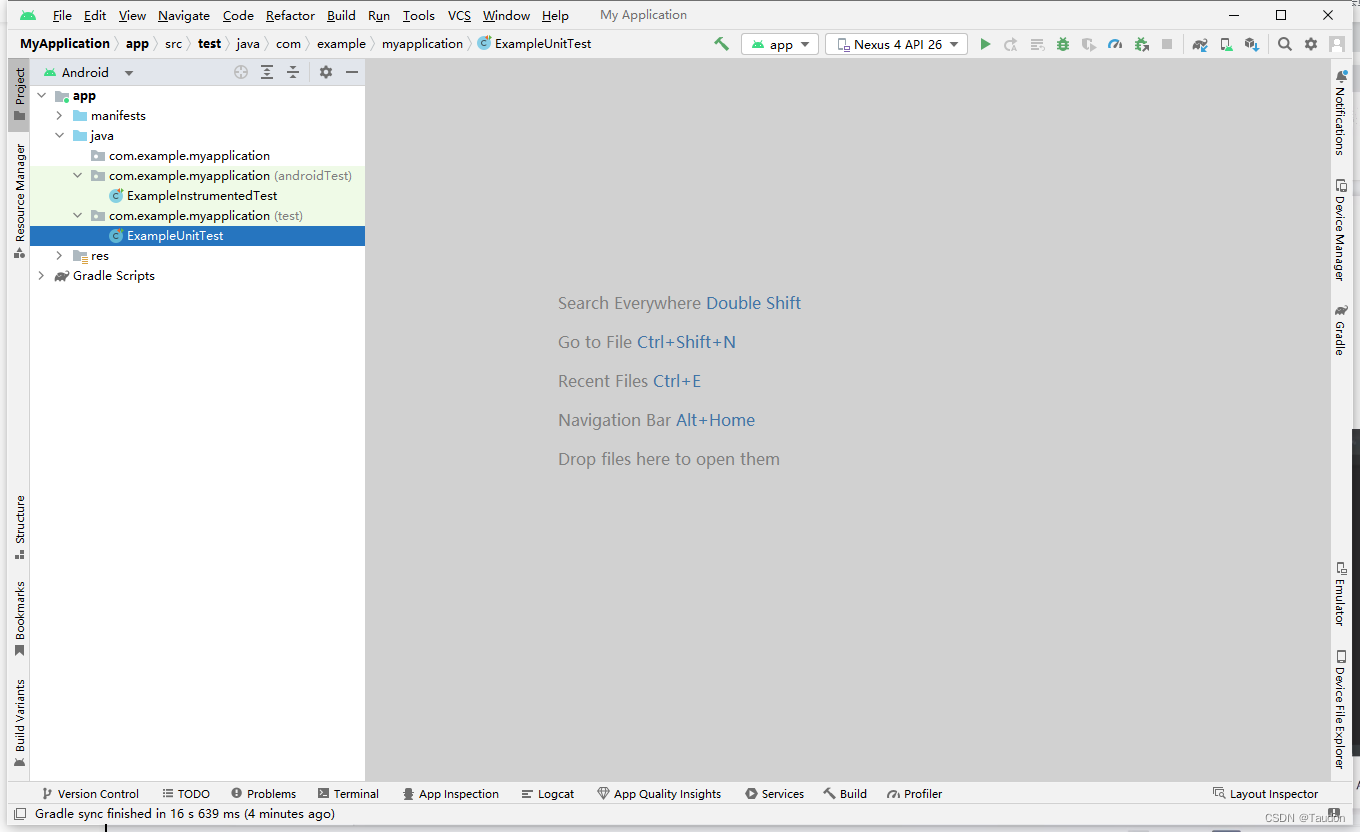Open the Problems tool window
The height and width of the screenshot is (832, 1360).
coord(263,794)
